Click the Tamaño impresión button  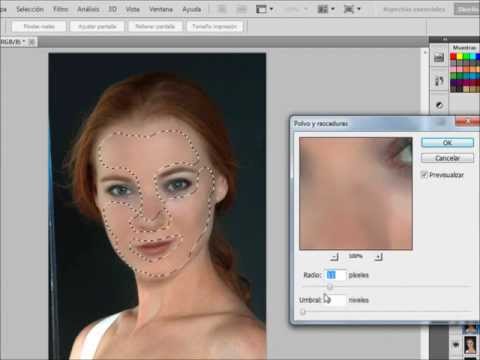[215, 26]
